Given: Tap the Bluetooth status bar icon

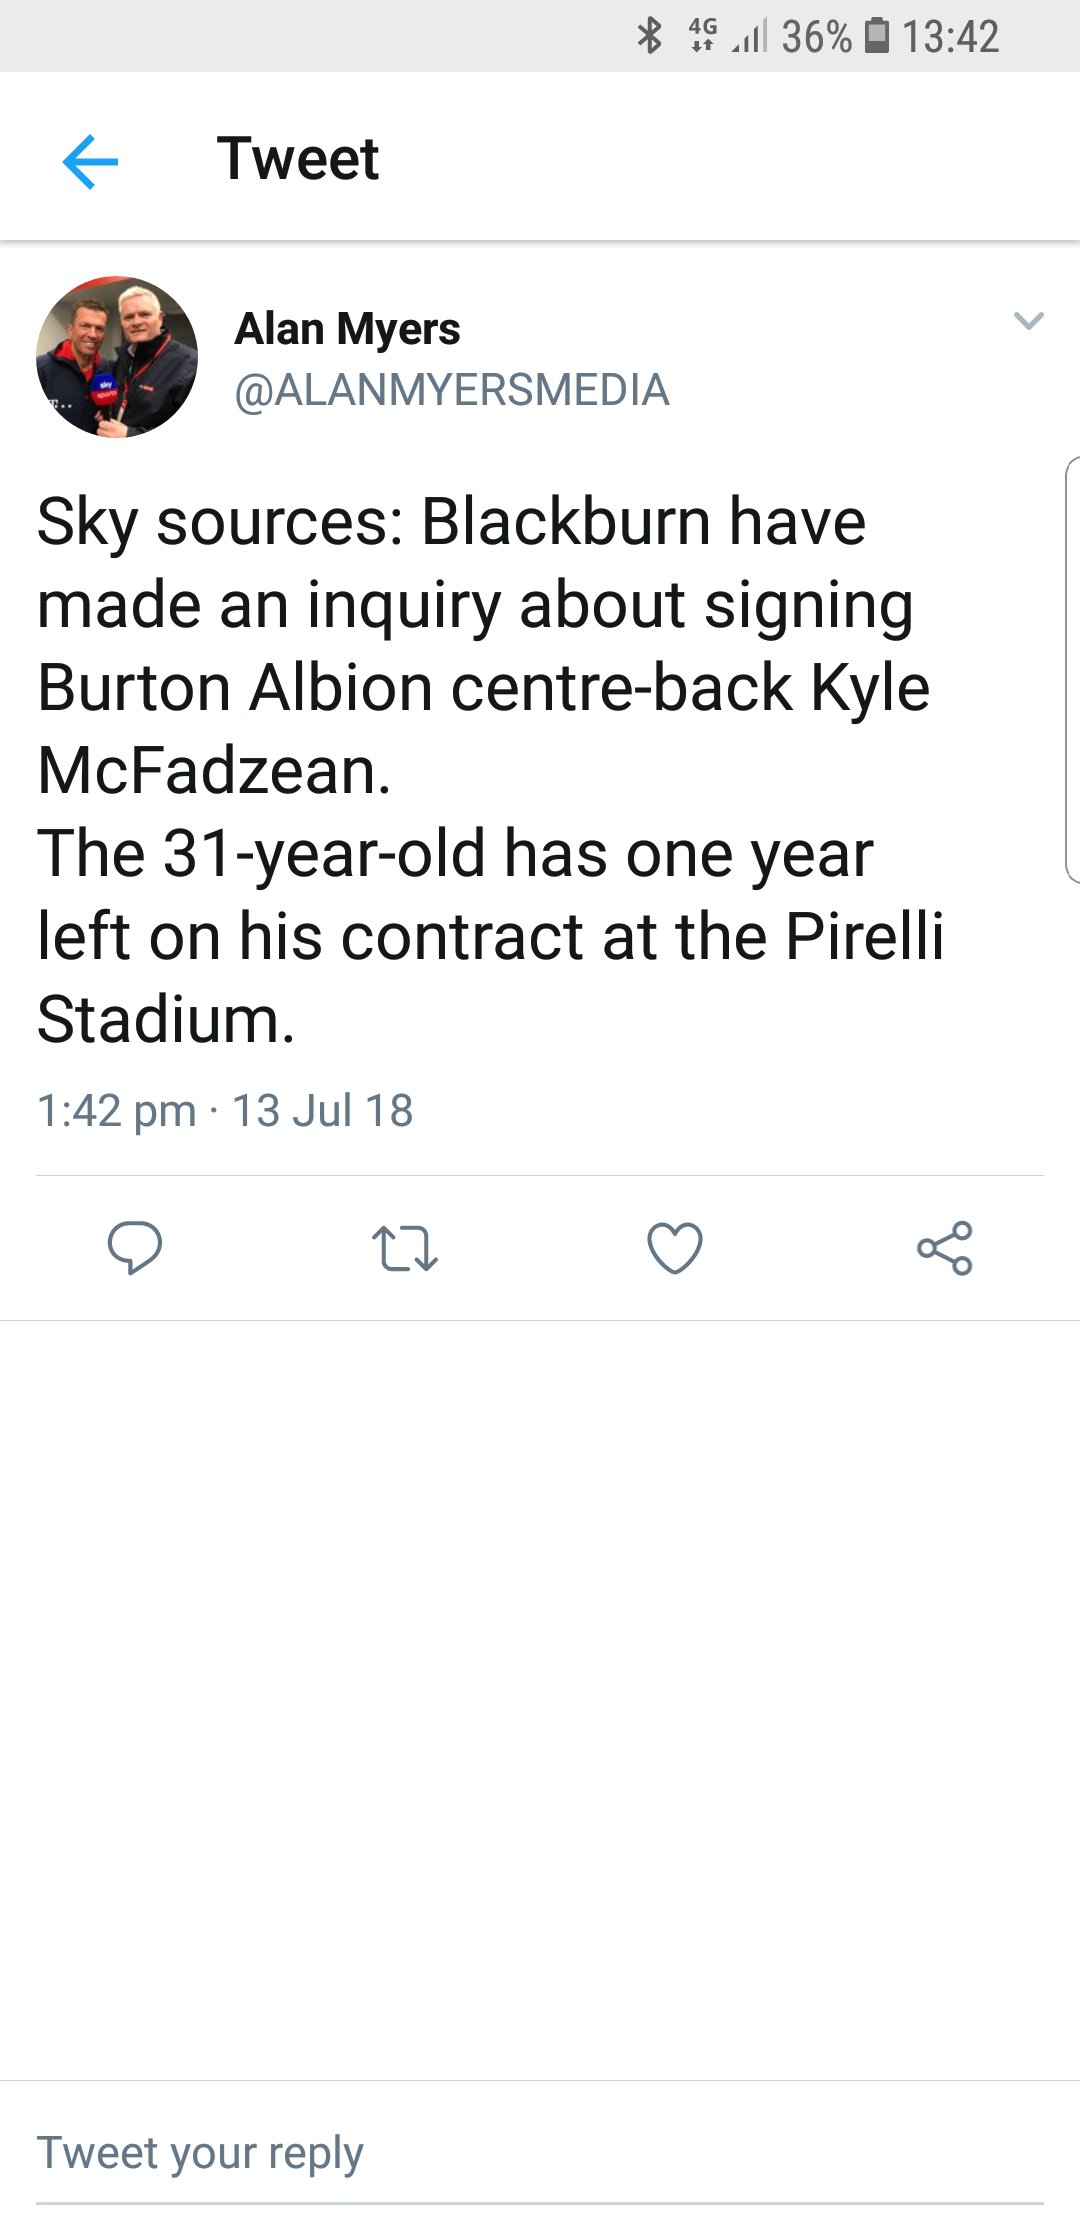Looking at the screenshot, I should (650, 37).
